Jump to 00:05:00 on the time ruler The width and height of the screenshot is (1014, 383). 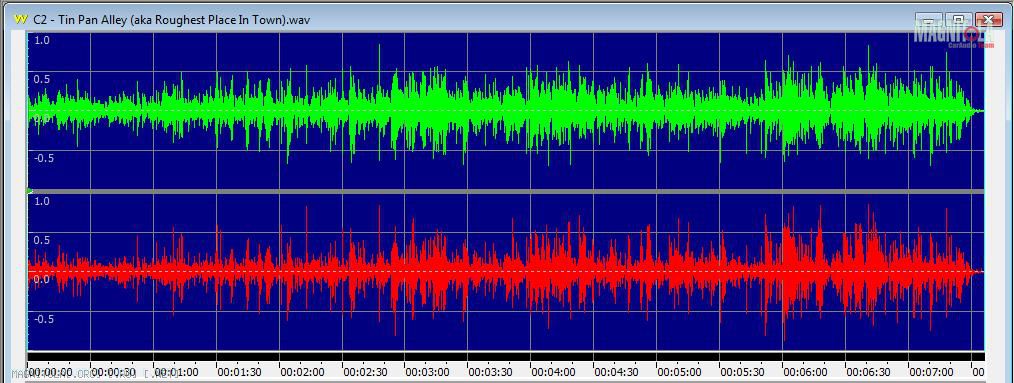tap(679, 373)
